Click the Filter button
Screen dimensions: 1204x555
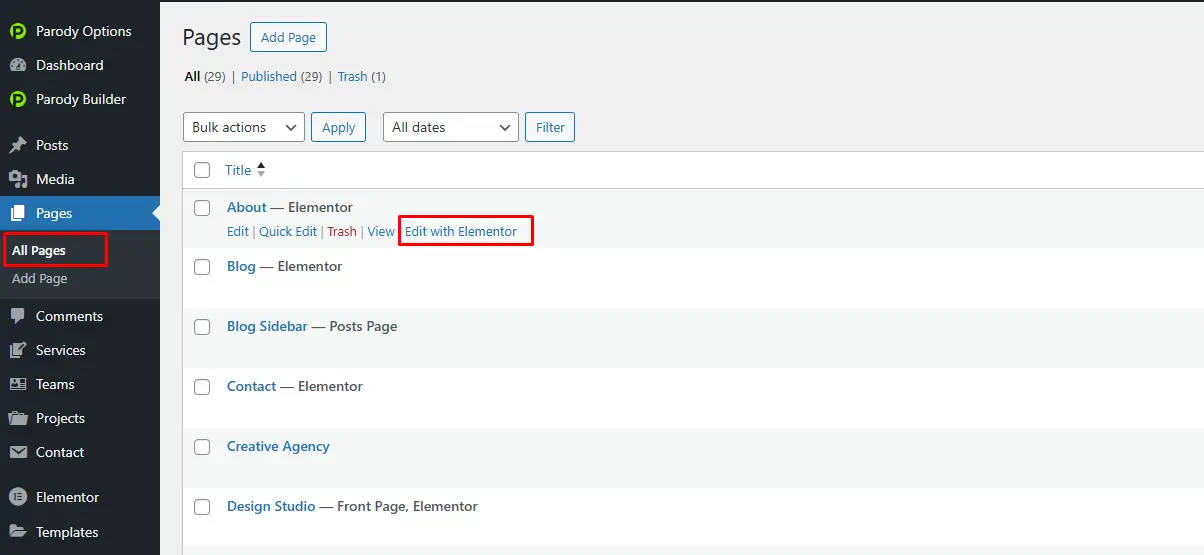[x=550, y=127]
